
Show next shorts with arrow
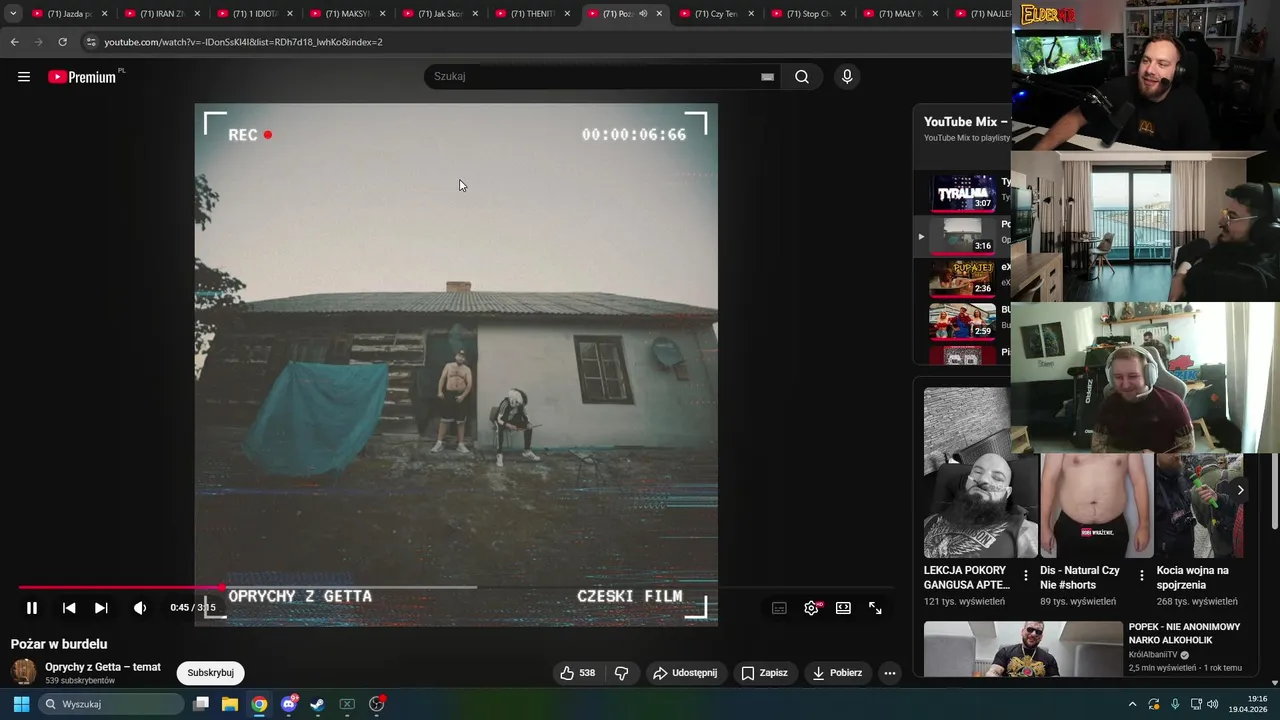point(1240,490)
